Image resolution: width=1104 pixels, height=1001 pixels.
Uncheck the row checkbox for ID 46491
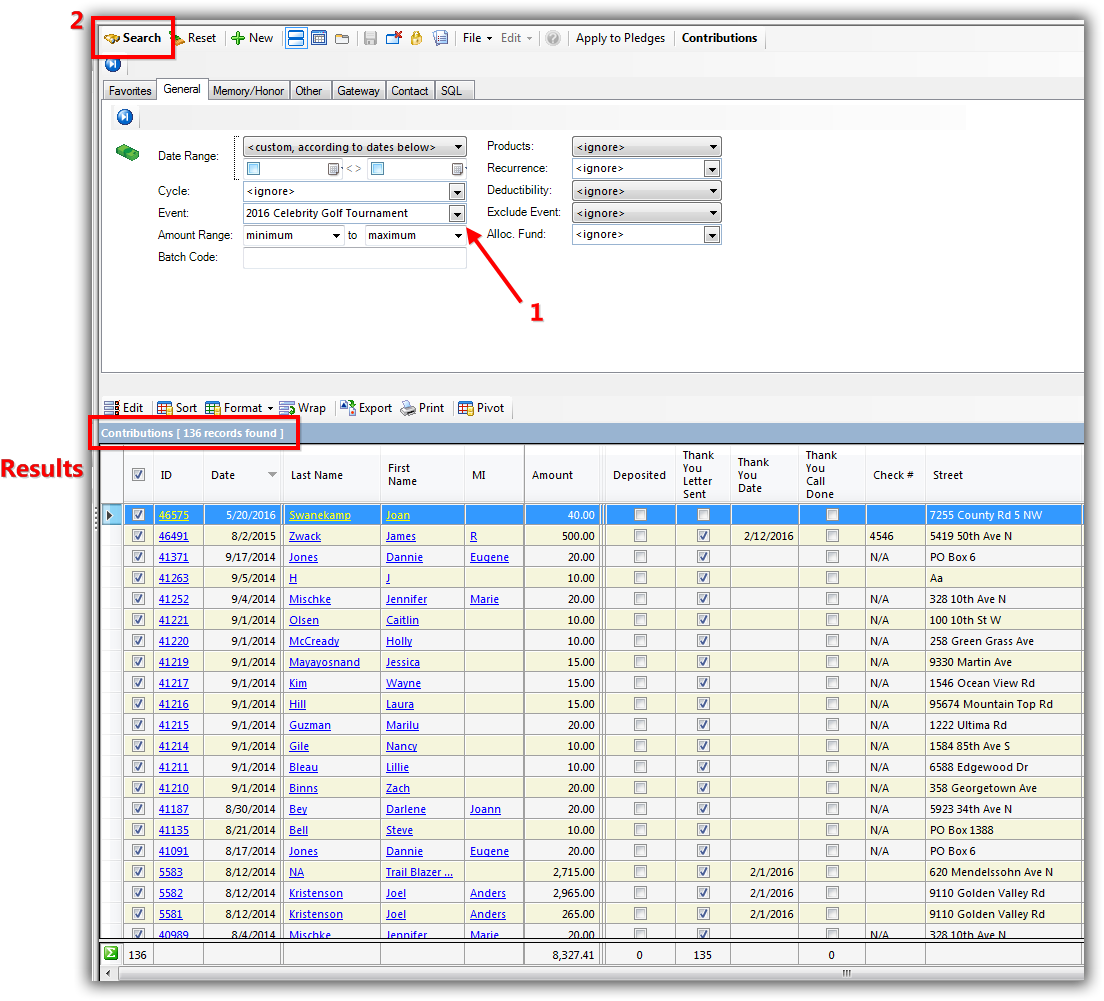pyautogui.click(x=139, y=536)
